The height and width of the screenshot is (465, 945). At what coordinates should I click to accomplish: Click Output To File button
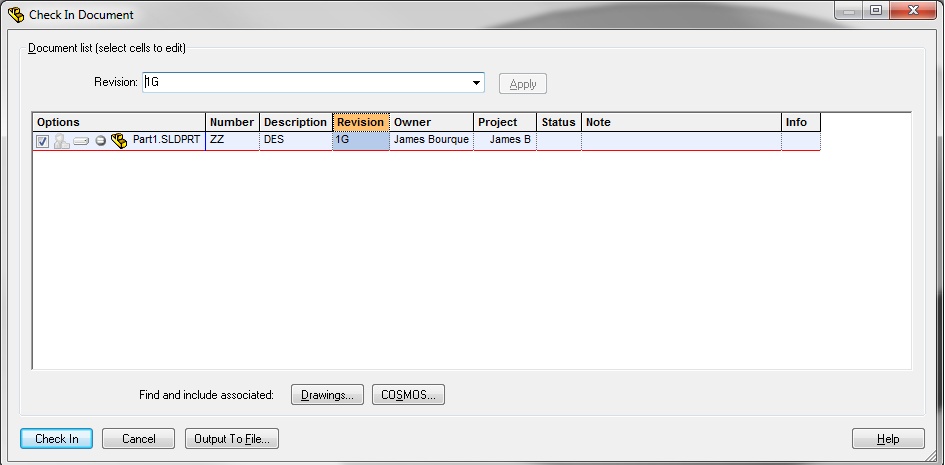pos(232,438)
